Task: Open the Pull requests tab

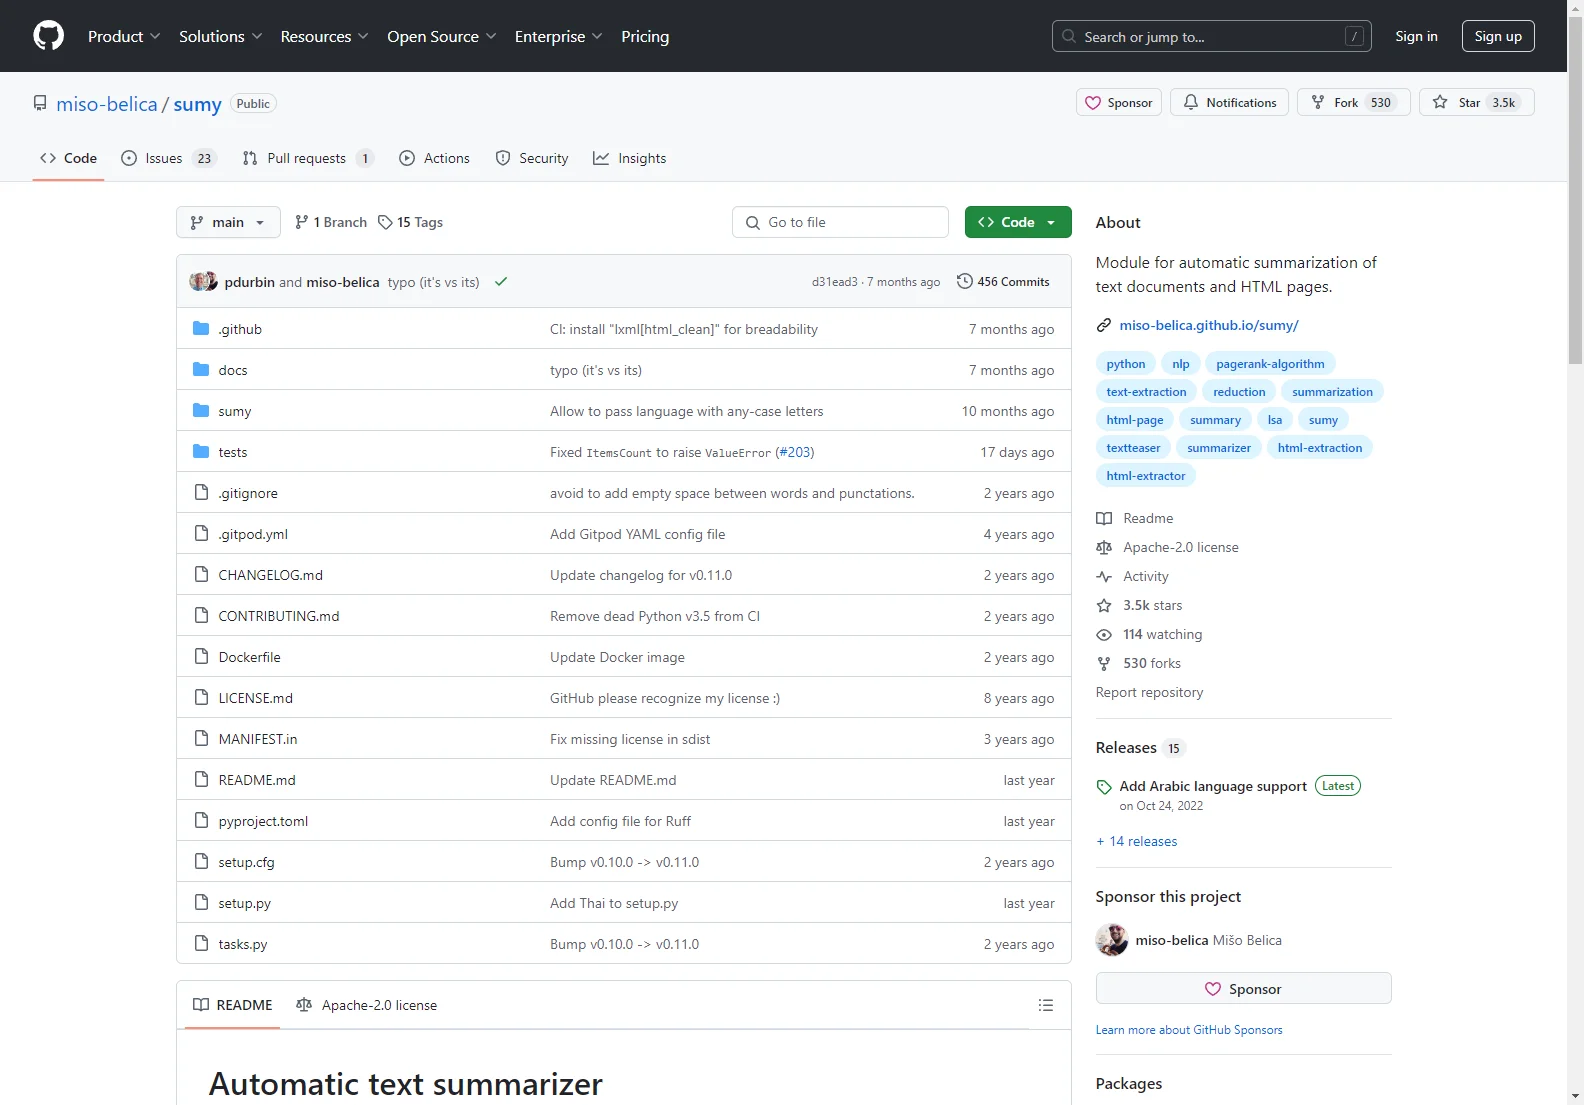Action: 308,159
